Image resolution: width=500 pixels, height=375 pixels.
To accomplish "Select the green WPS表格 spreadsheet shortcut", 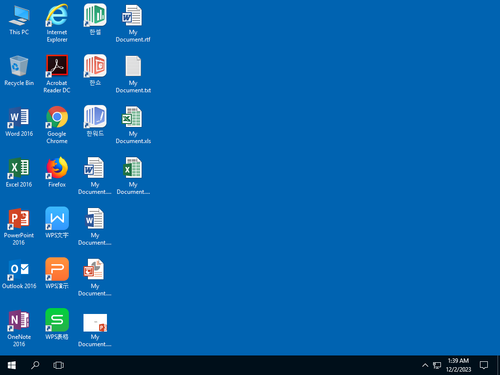I will coord(57,324).
